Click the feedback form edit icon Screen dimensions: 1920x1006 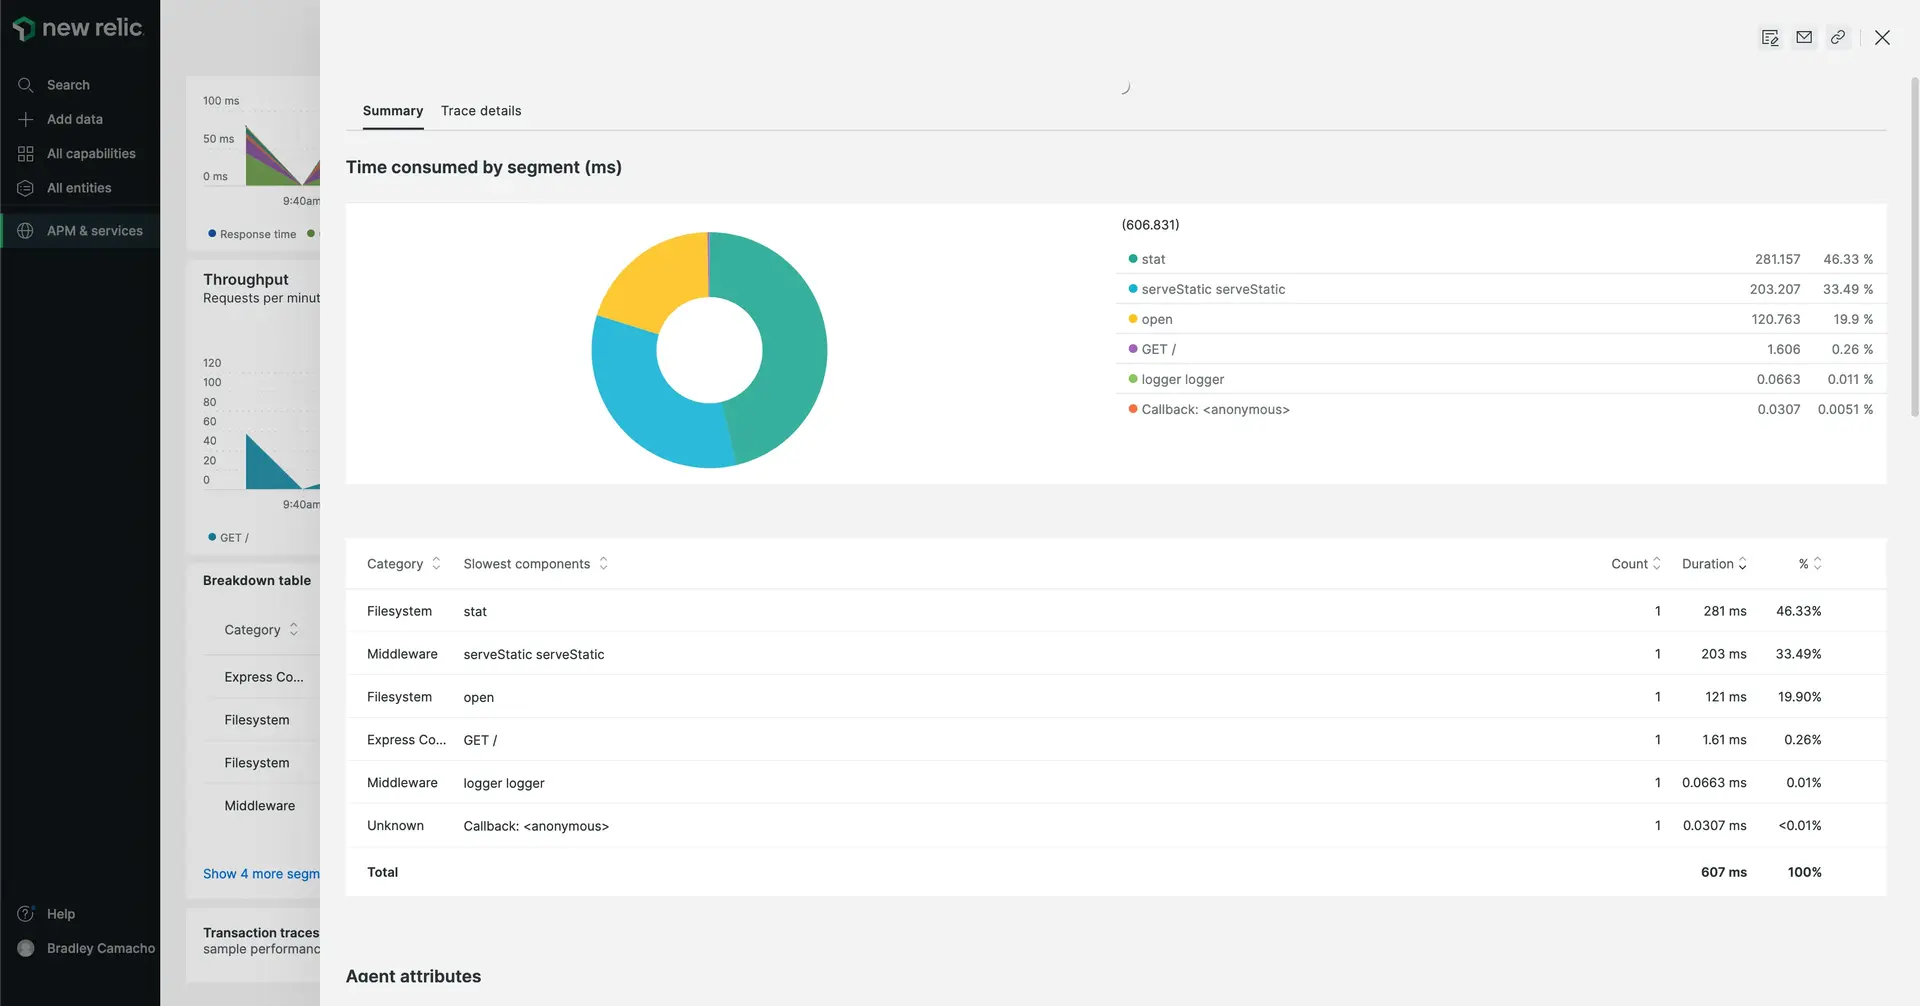1770,38
